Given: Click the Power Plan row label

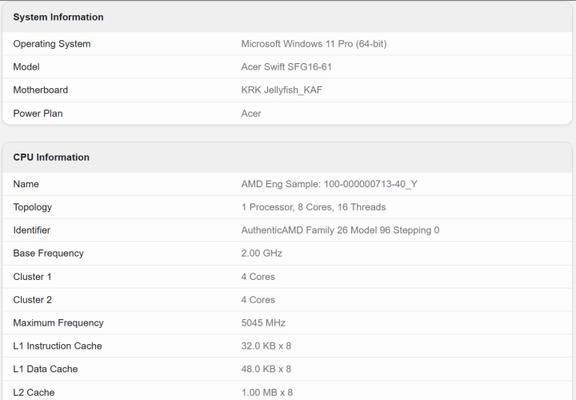Looking at the screenshot, I should pyautogui.click(x=38, y=113).
